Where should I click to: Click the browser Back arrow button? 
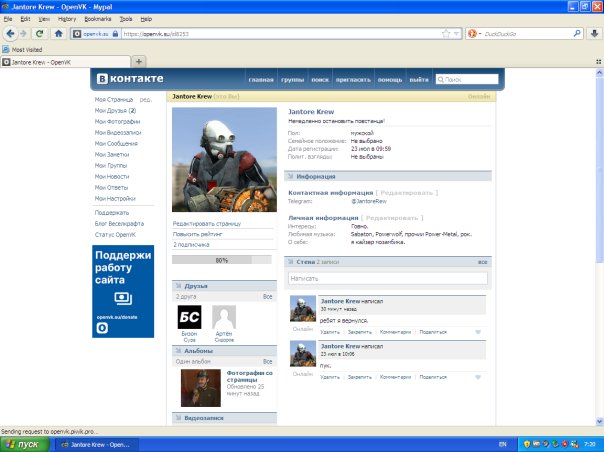tap(10, 33)
